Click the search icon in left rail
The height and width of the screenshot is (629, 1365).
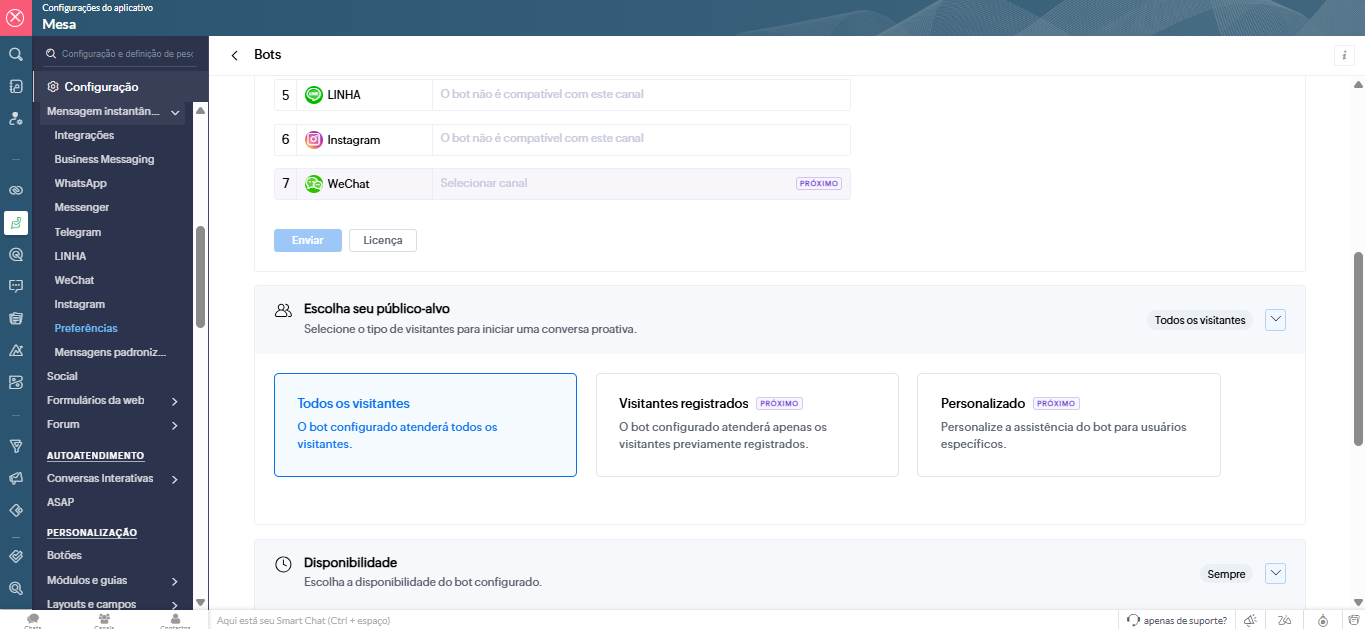15,54
